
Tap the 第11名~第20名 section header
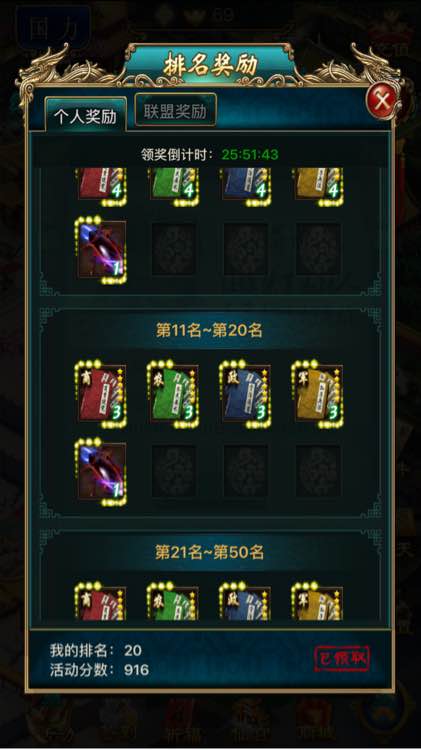coord(209,330)
